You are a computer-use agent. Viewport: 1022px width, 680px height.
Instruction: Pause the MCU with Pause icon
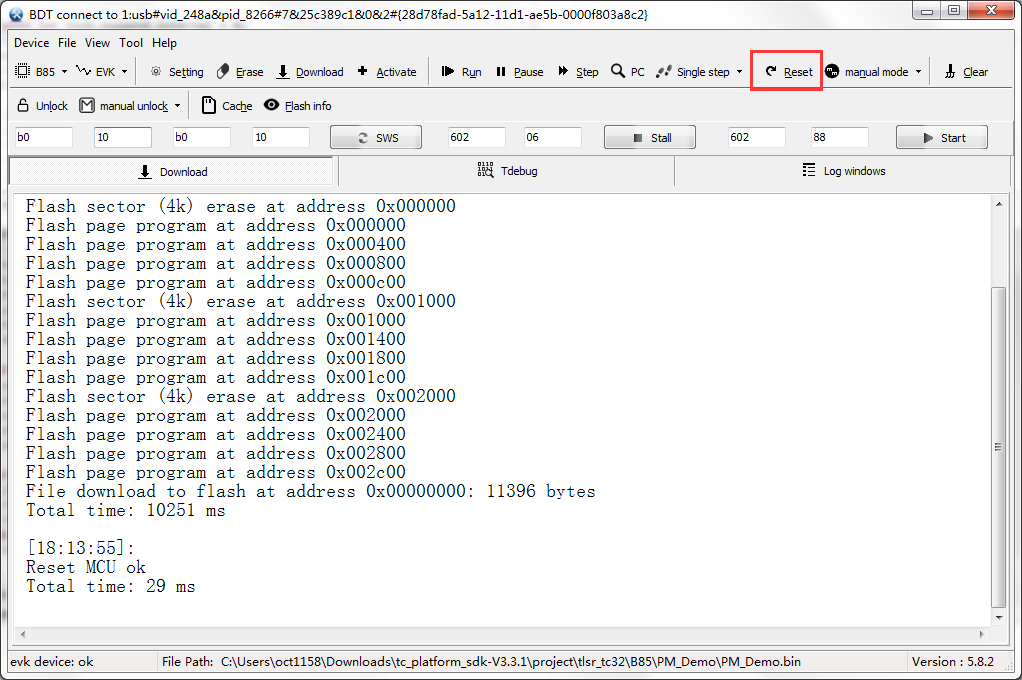pos(501,72)
